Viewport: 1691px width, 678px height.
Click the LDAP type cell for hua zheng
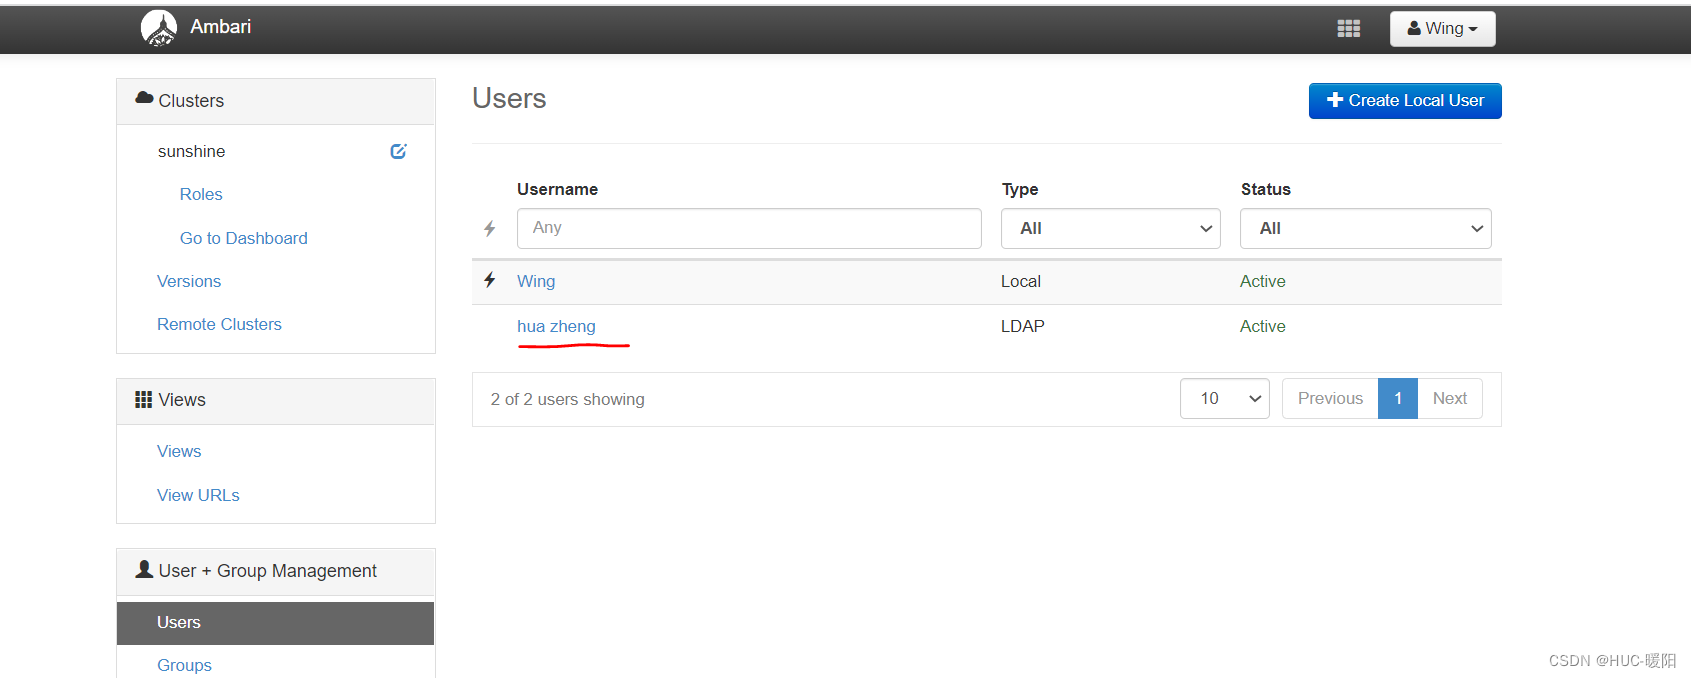(1023, 326)
